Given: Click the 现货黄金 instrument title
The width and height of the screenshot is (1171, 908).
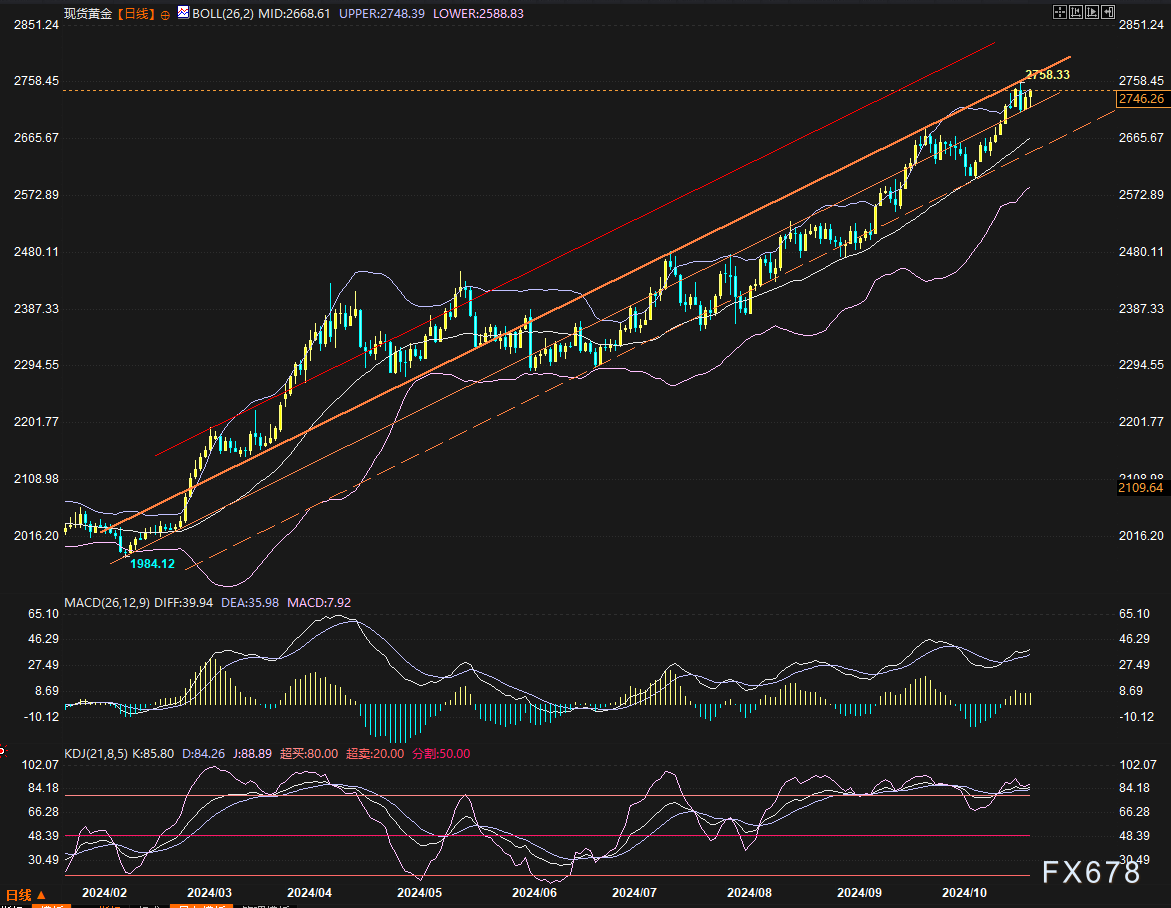Looking at the screenshot, I should coord(88,14).
